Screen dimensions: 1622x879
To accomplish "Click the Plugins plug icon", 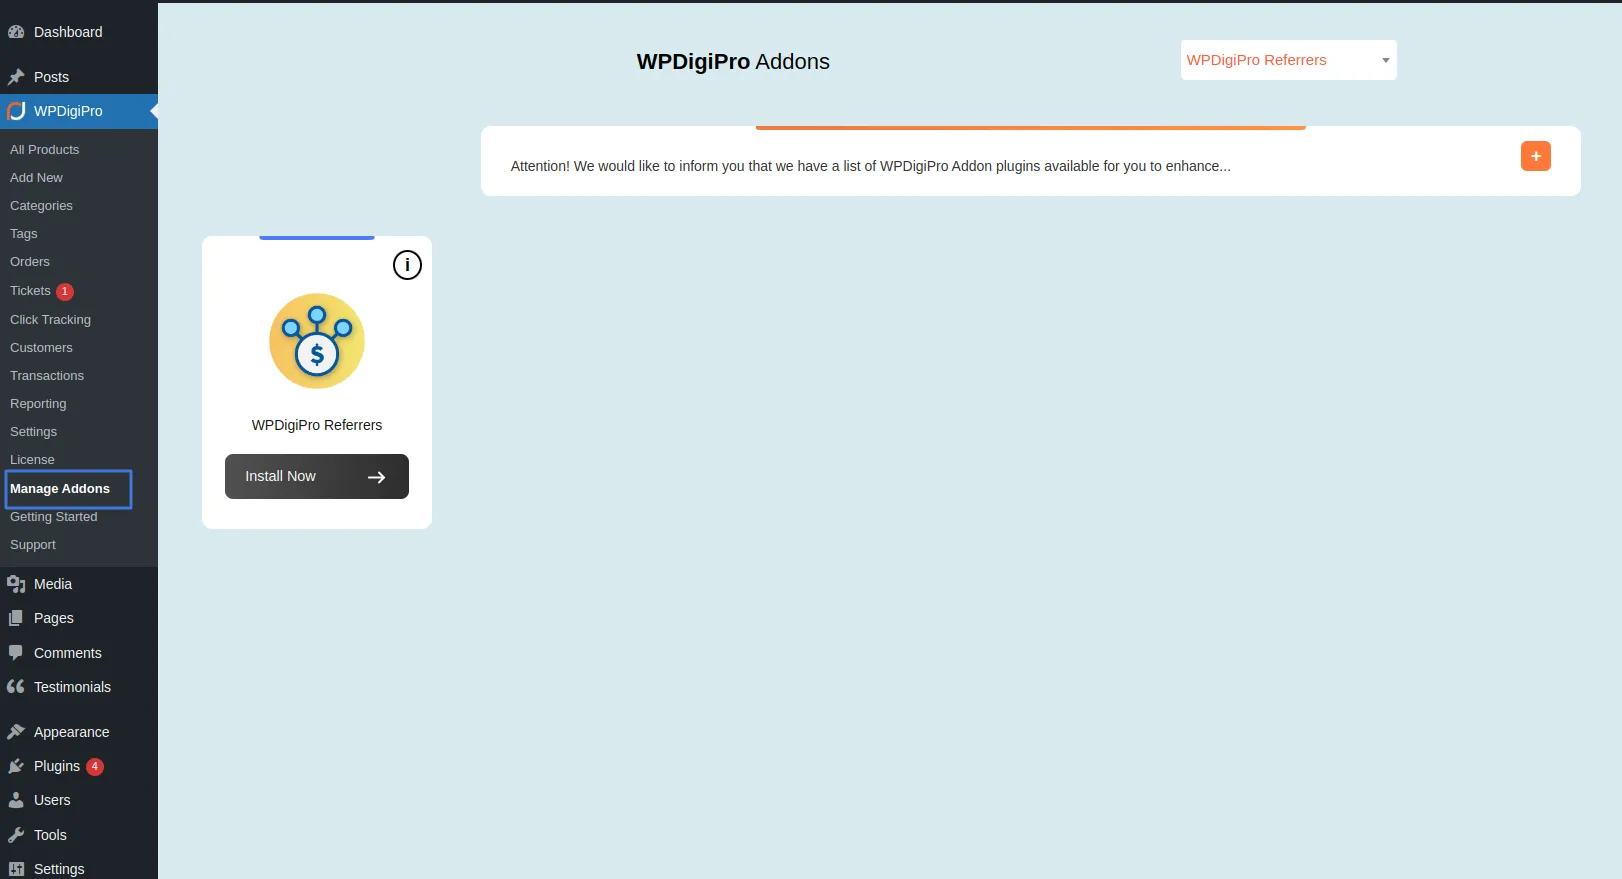I will (x=16, y=766).
